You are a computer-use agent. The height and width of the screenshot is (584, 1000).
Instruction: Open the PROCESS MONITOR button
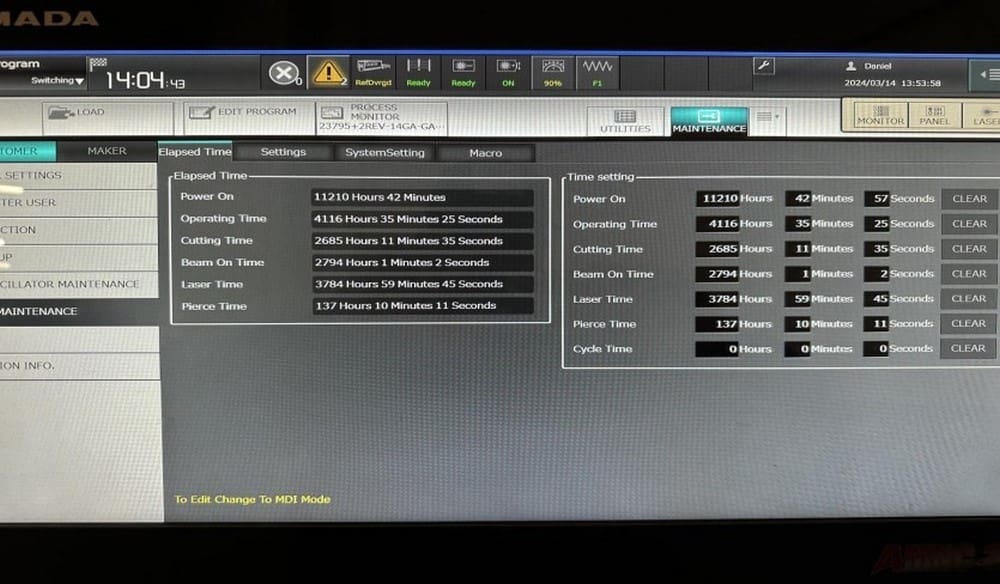pyautogui.click(x=381, y=117)
